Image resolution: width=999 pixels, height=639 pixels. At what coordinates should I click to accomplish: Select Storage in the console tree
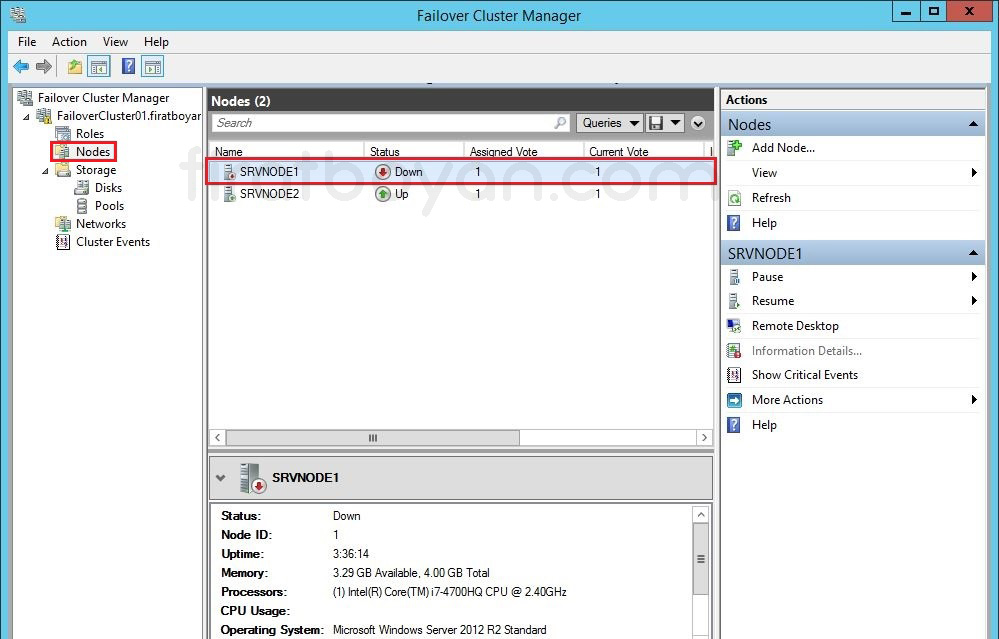coord(96,170)
